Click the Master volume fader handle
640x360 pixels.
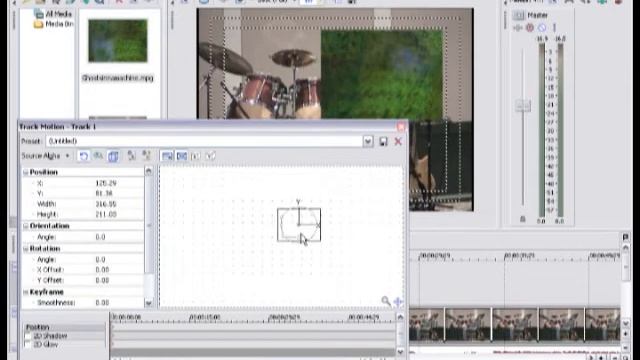pyautogui.click(x=522, y=106)
